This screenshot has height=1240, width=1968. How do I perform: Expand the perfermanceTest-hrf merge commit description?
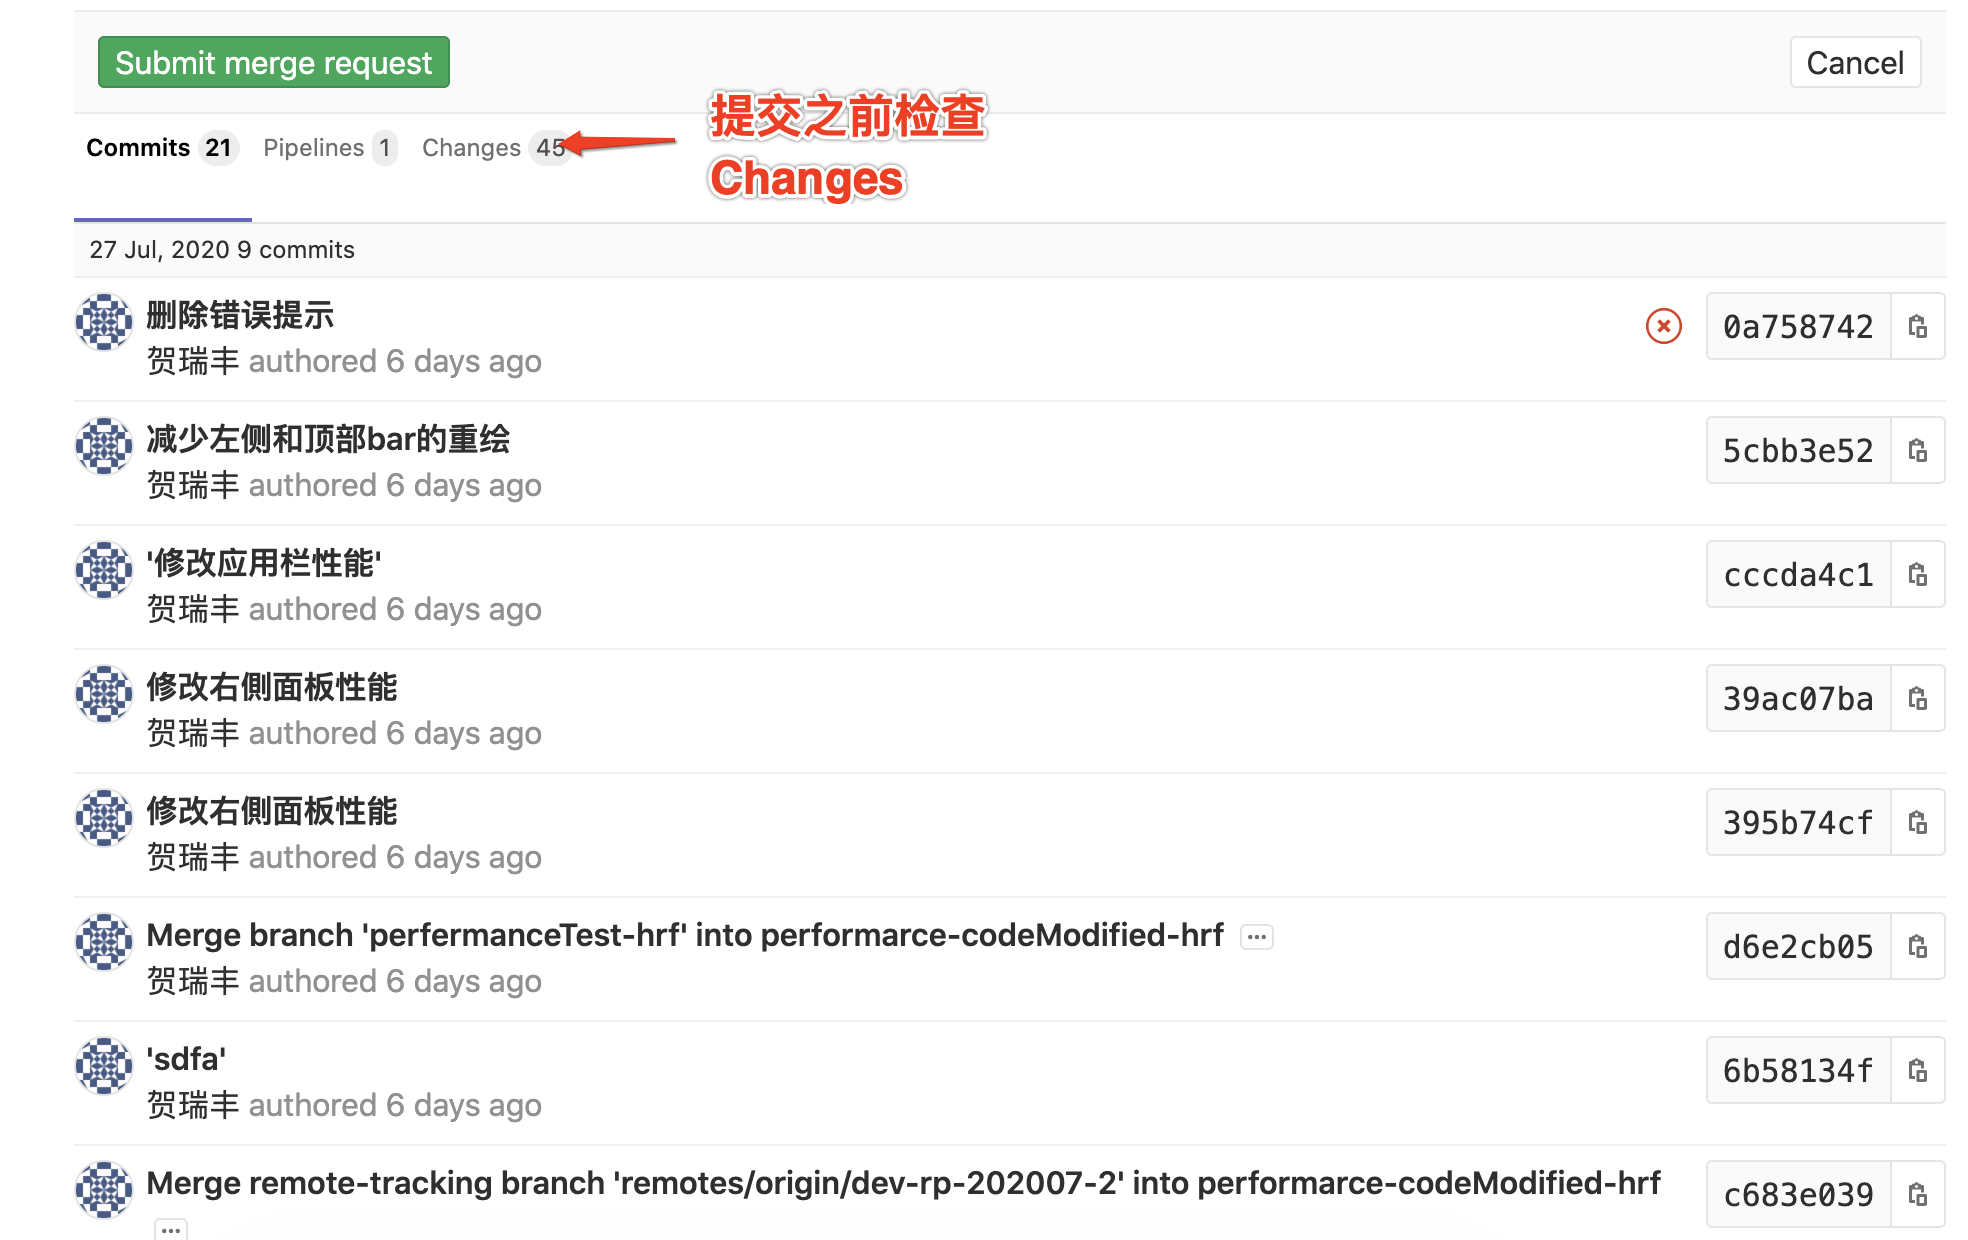(1257, 937)
